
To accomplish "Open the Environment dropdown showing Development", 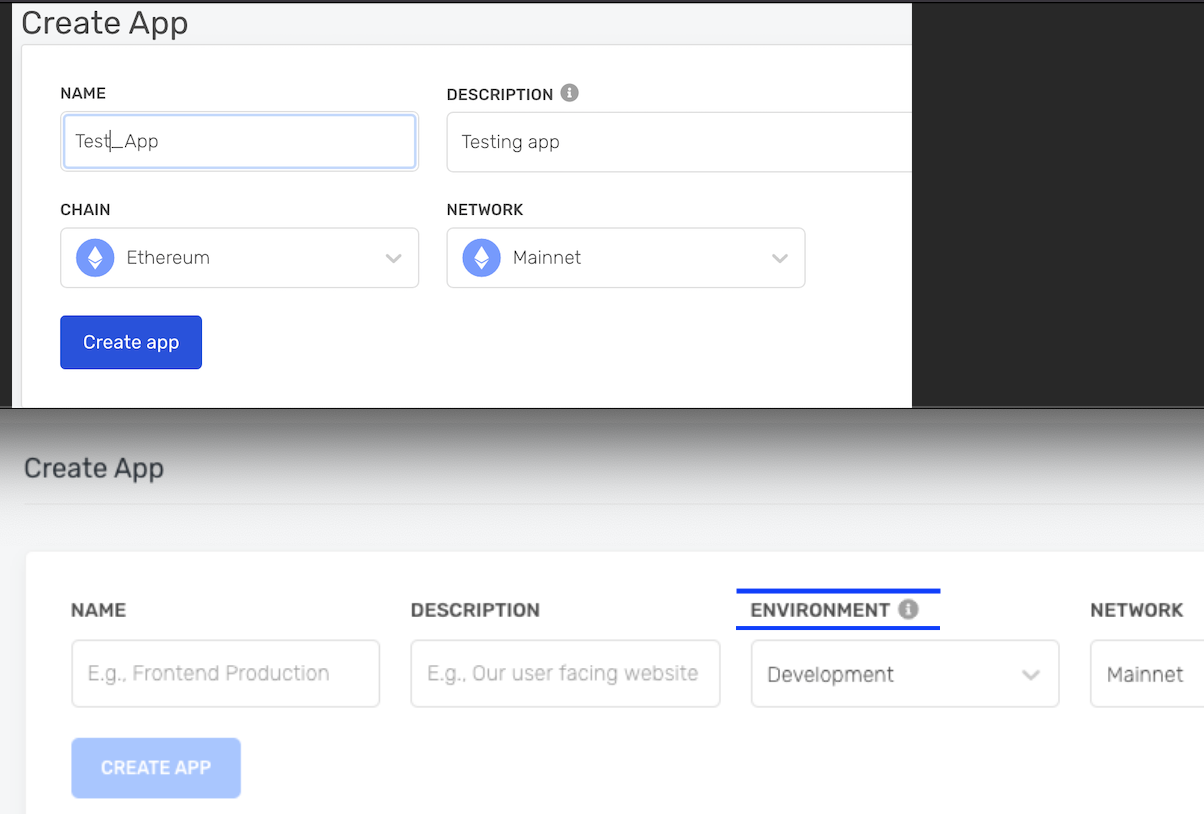I will coord(905,674).
